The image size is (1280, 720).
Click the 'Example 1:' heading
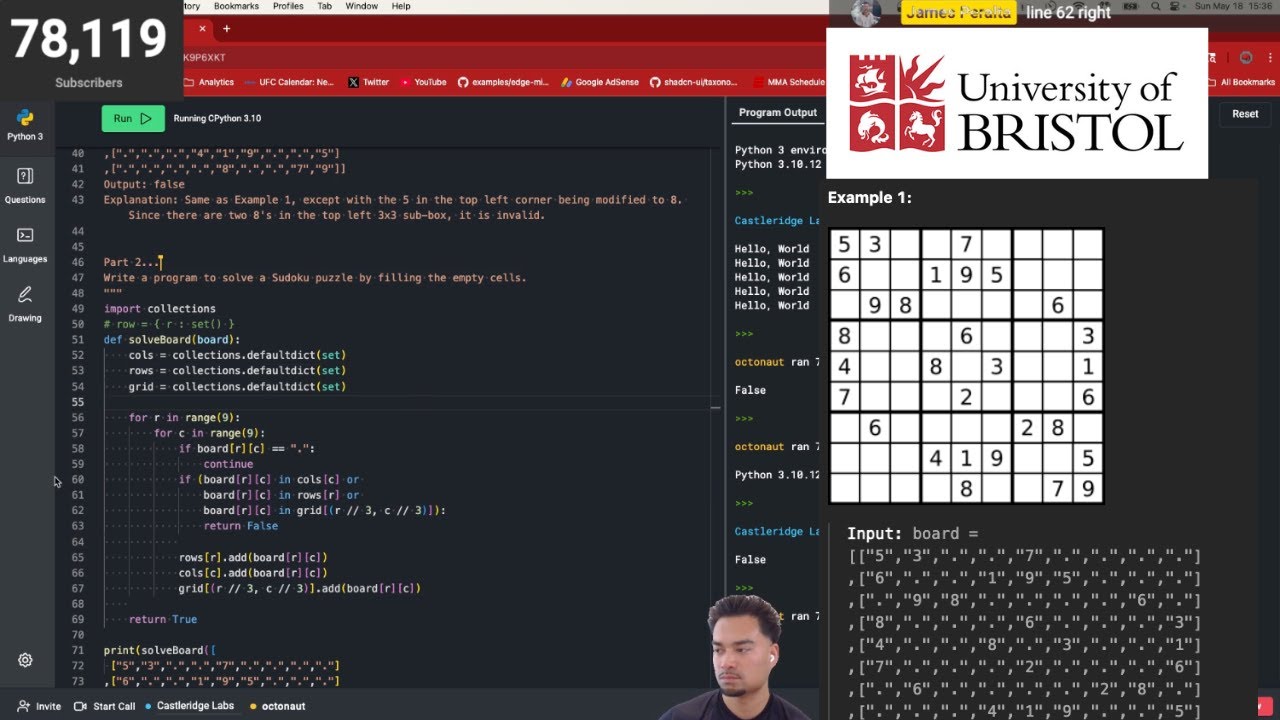tap(870, 198)
